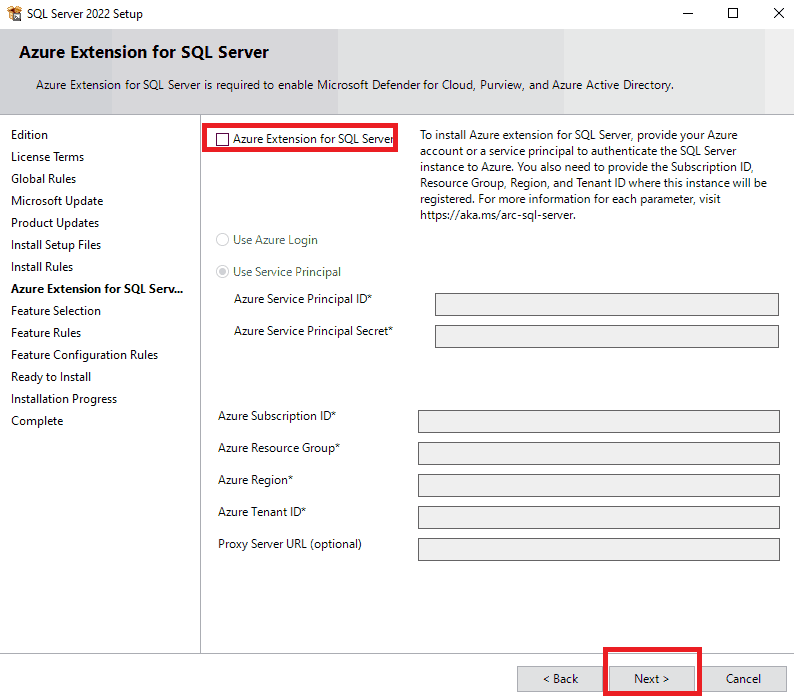Jump to Feature Selection step
794x698 pixels.
click(56, 311)
